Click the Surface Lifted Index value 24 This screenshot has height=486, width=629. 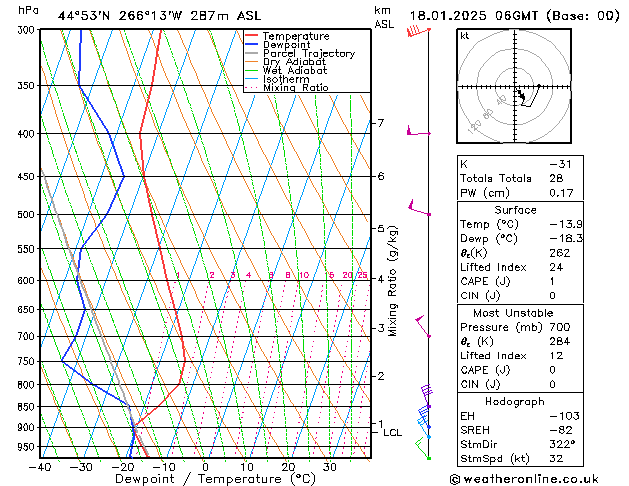[556, 267]
